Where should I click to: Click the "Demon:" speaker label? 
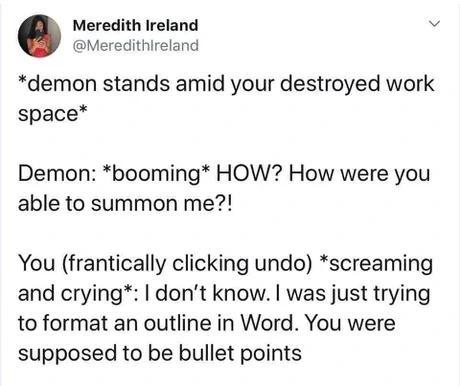tap(58, 174)
